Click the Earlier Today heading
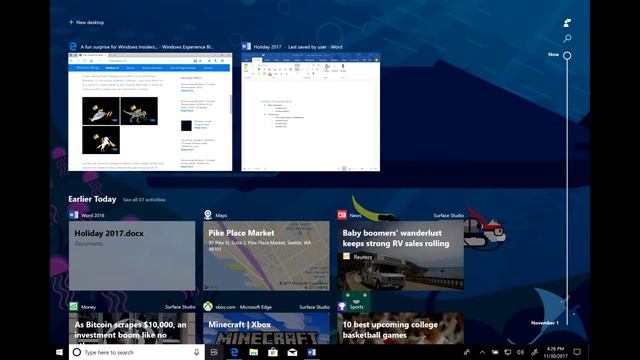Viewport: 640px width, 360px height. point(92,199)
